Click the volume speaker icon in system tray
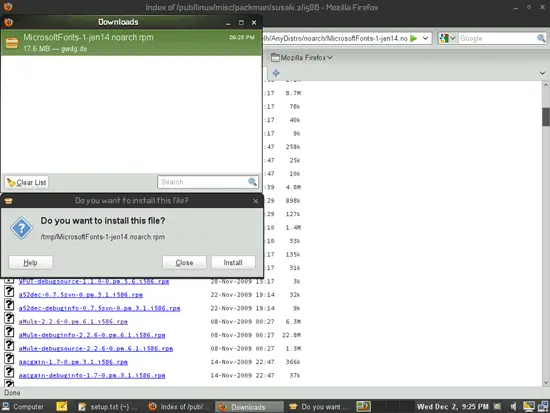550x413 pixels. tap(513, 407)
